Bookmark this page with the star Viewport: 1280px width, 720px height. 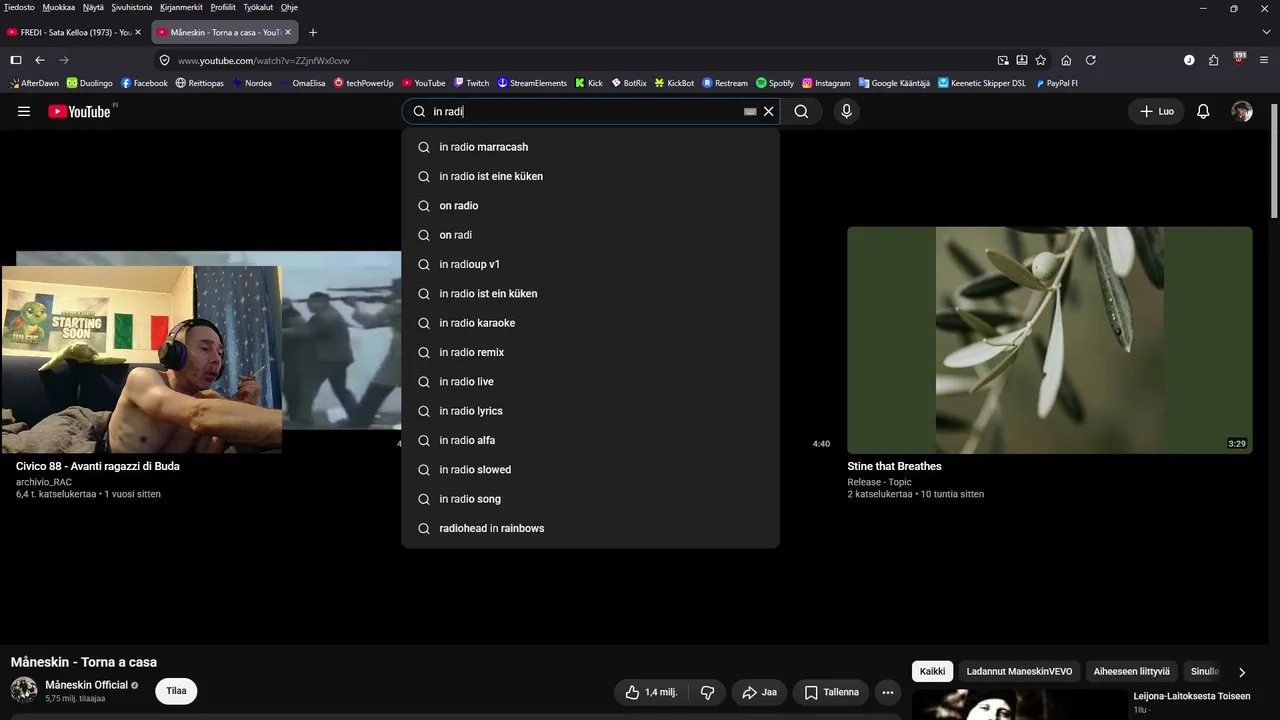click(x=1041, y=60)
